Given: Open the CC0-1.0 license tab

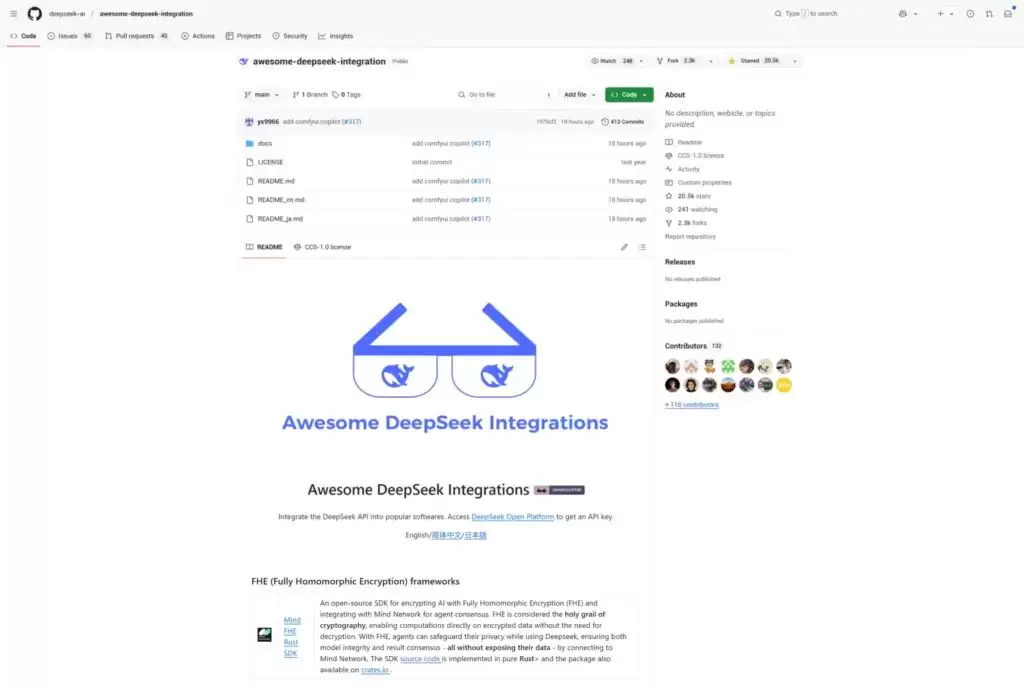Looking at the screenshot, I should coord(323,247).
